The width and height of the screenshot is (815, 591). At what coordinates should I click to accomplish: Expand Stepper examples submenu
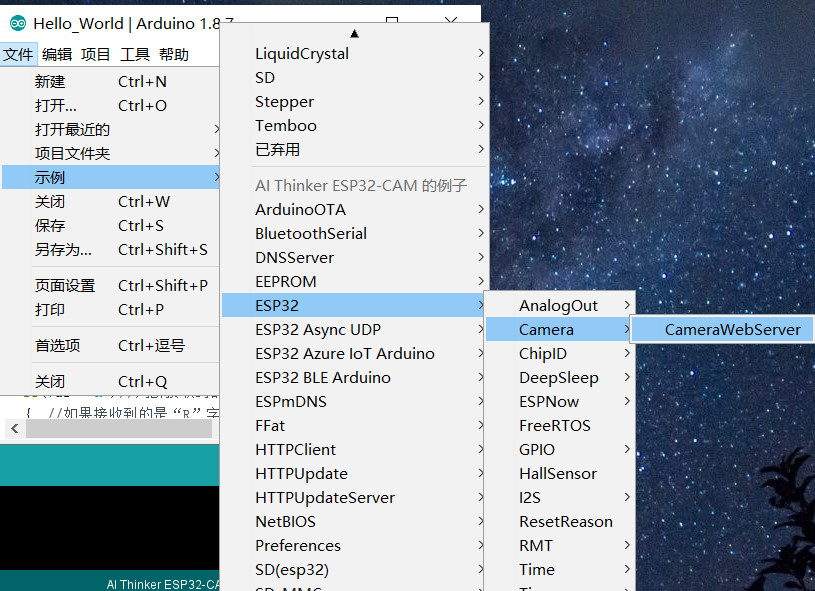click(x=354, y=101)
